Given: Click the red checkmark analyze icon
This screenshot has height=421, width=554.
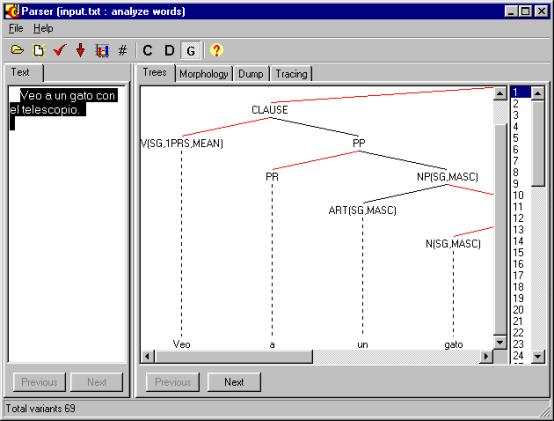Looking at the screenshot, I should (x=60, y=51).
